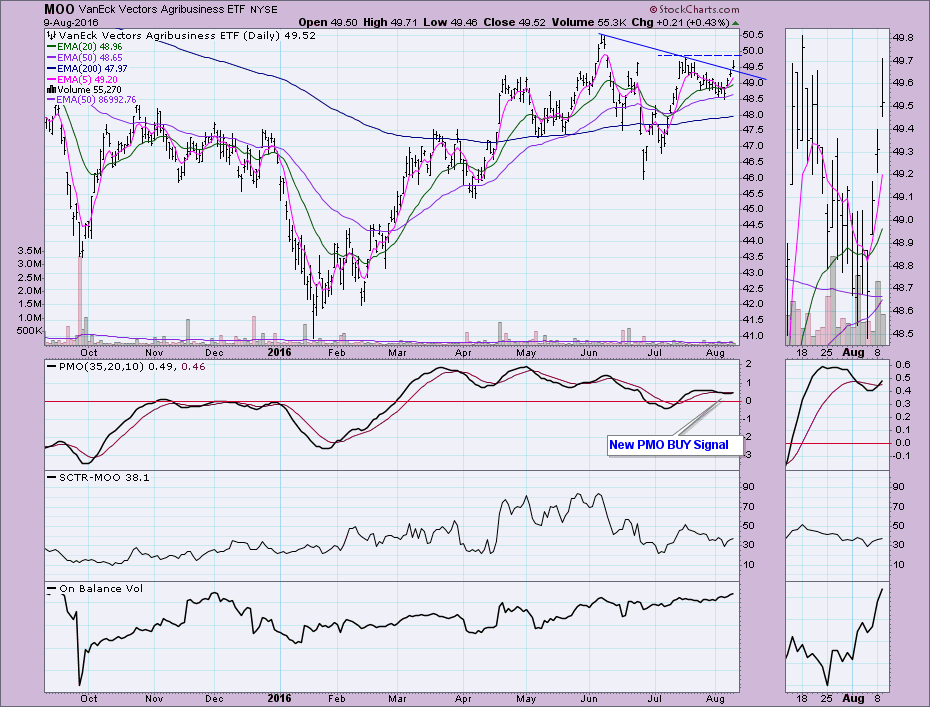Click the MOO ticker symbol heading
The height and width of the screenshot is (707, 930).
click(x=57, y=8)
